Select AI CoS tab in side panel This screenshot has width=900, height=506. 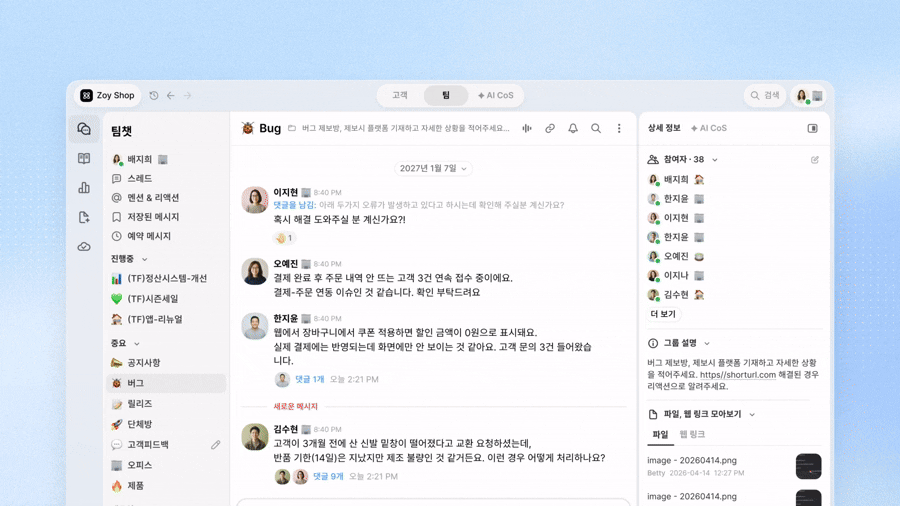point(709,128)
